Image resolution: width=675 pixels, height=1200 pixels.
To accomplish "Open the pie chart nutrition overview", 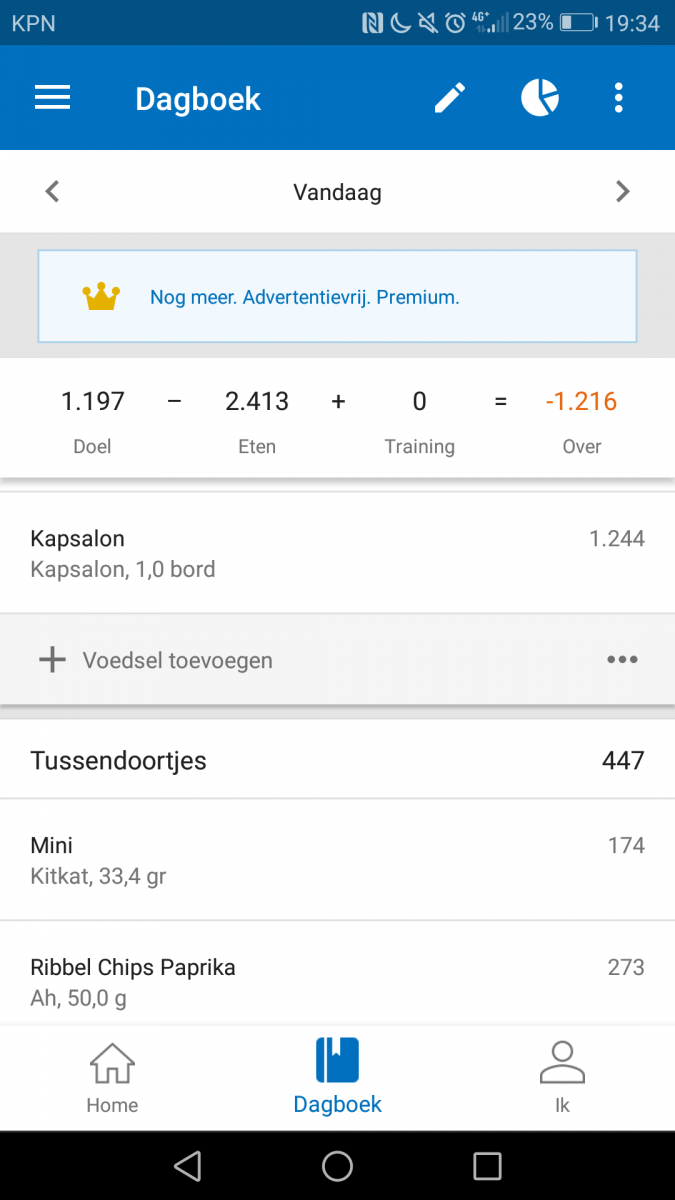I will tap(539, 98).
